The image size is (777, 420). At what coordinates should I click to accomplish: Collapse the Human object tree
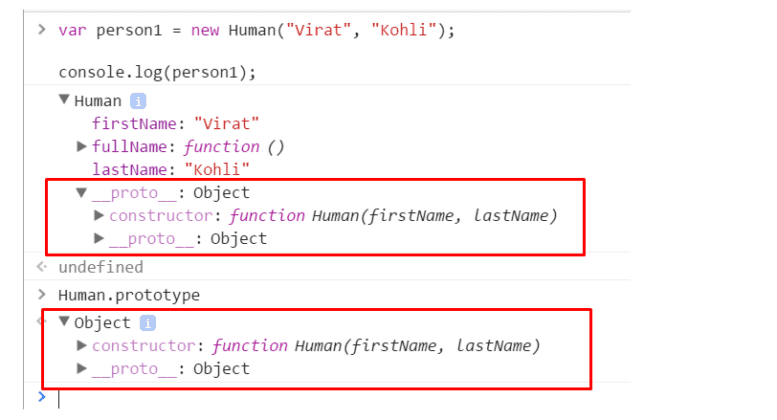[x=65, y=100]
